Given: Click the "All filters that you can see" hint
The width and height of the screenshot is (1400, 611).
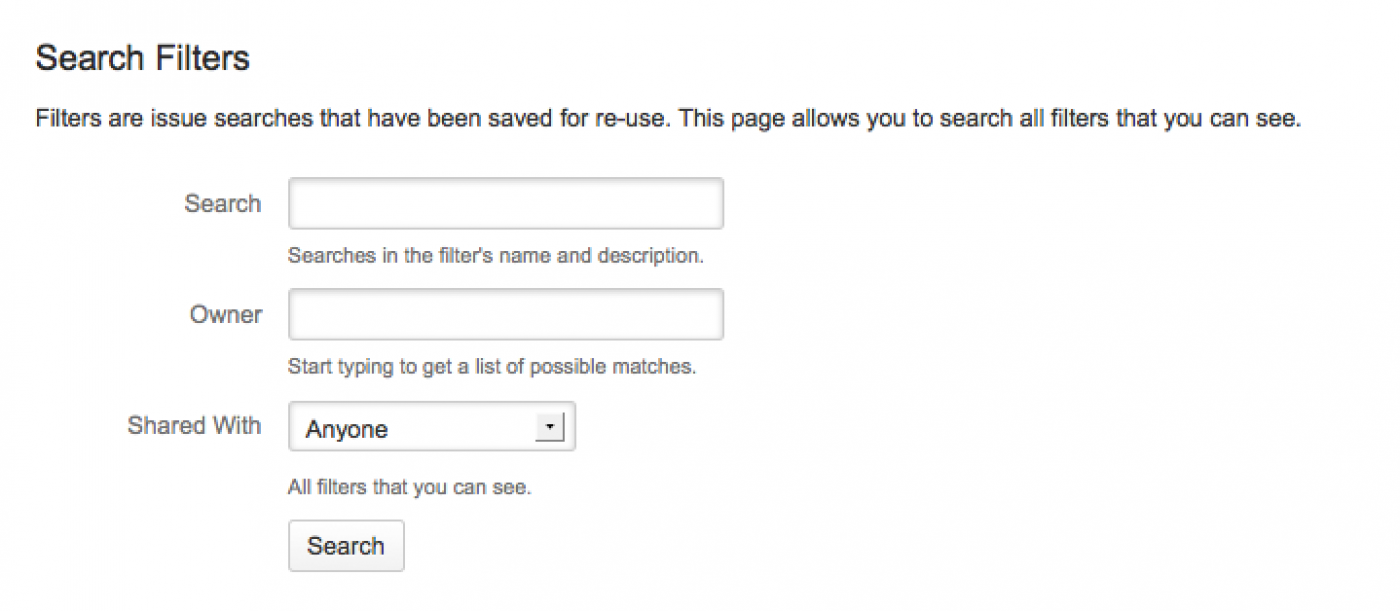Looking at the screenshot, I should pos(409,489).
